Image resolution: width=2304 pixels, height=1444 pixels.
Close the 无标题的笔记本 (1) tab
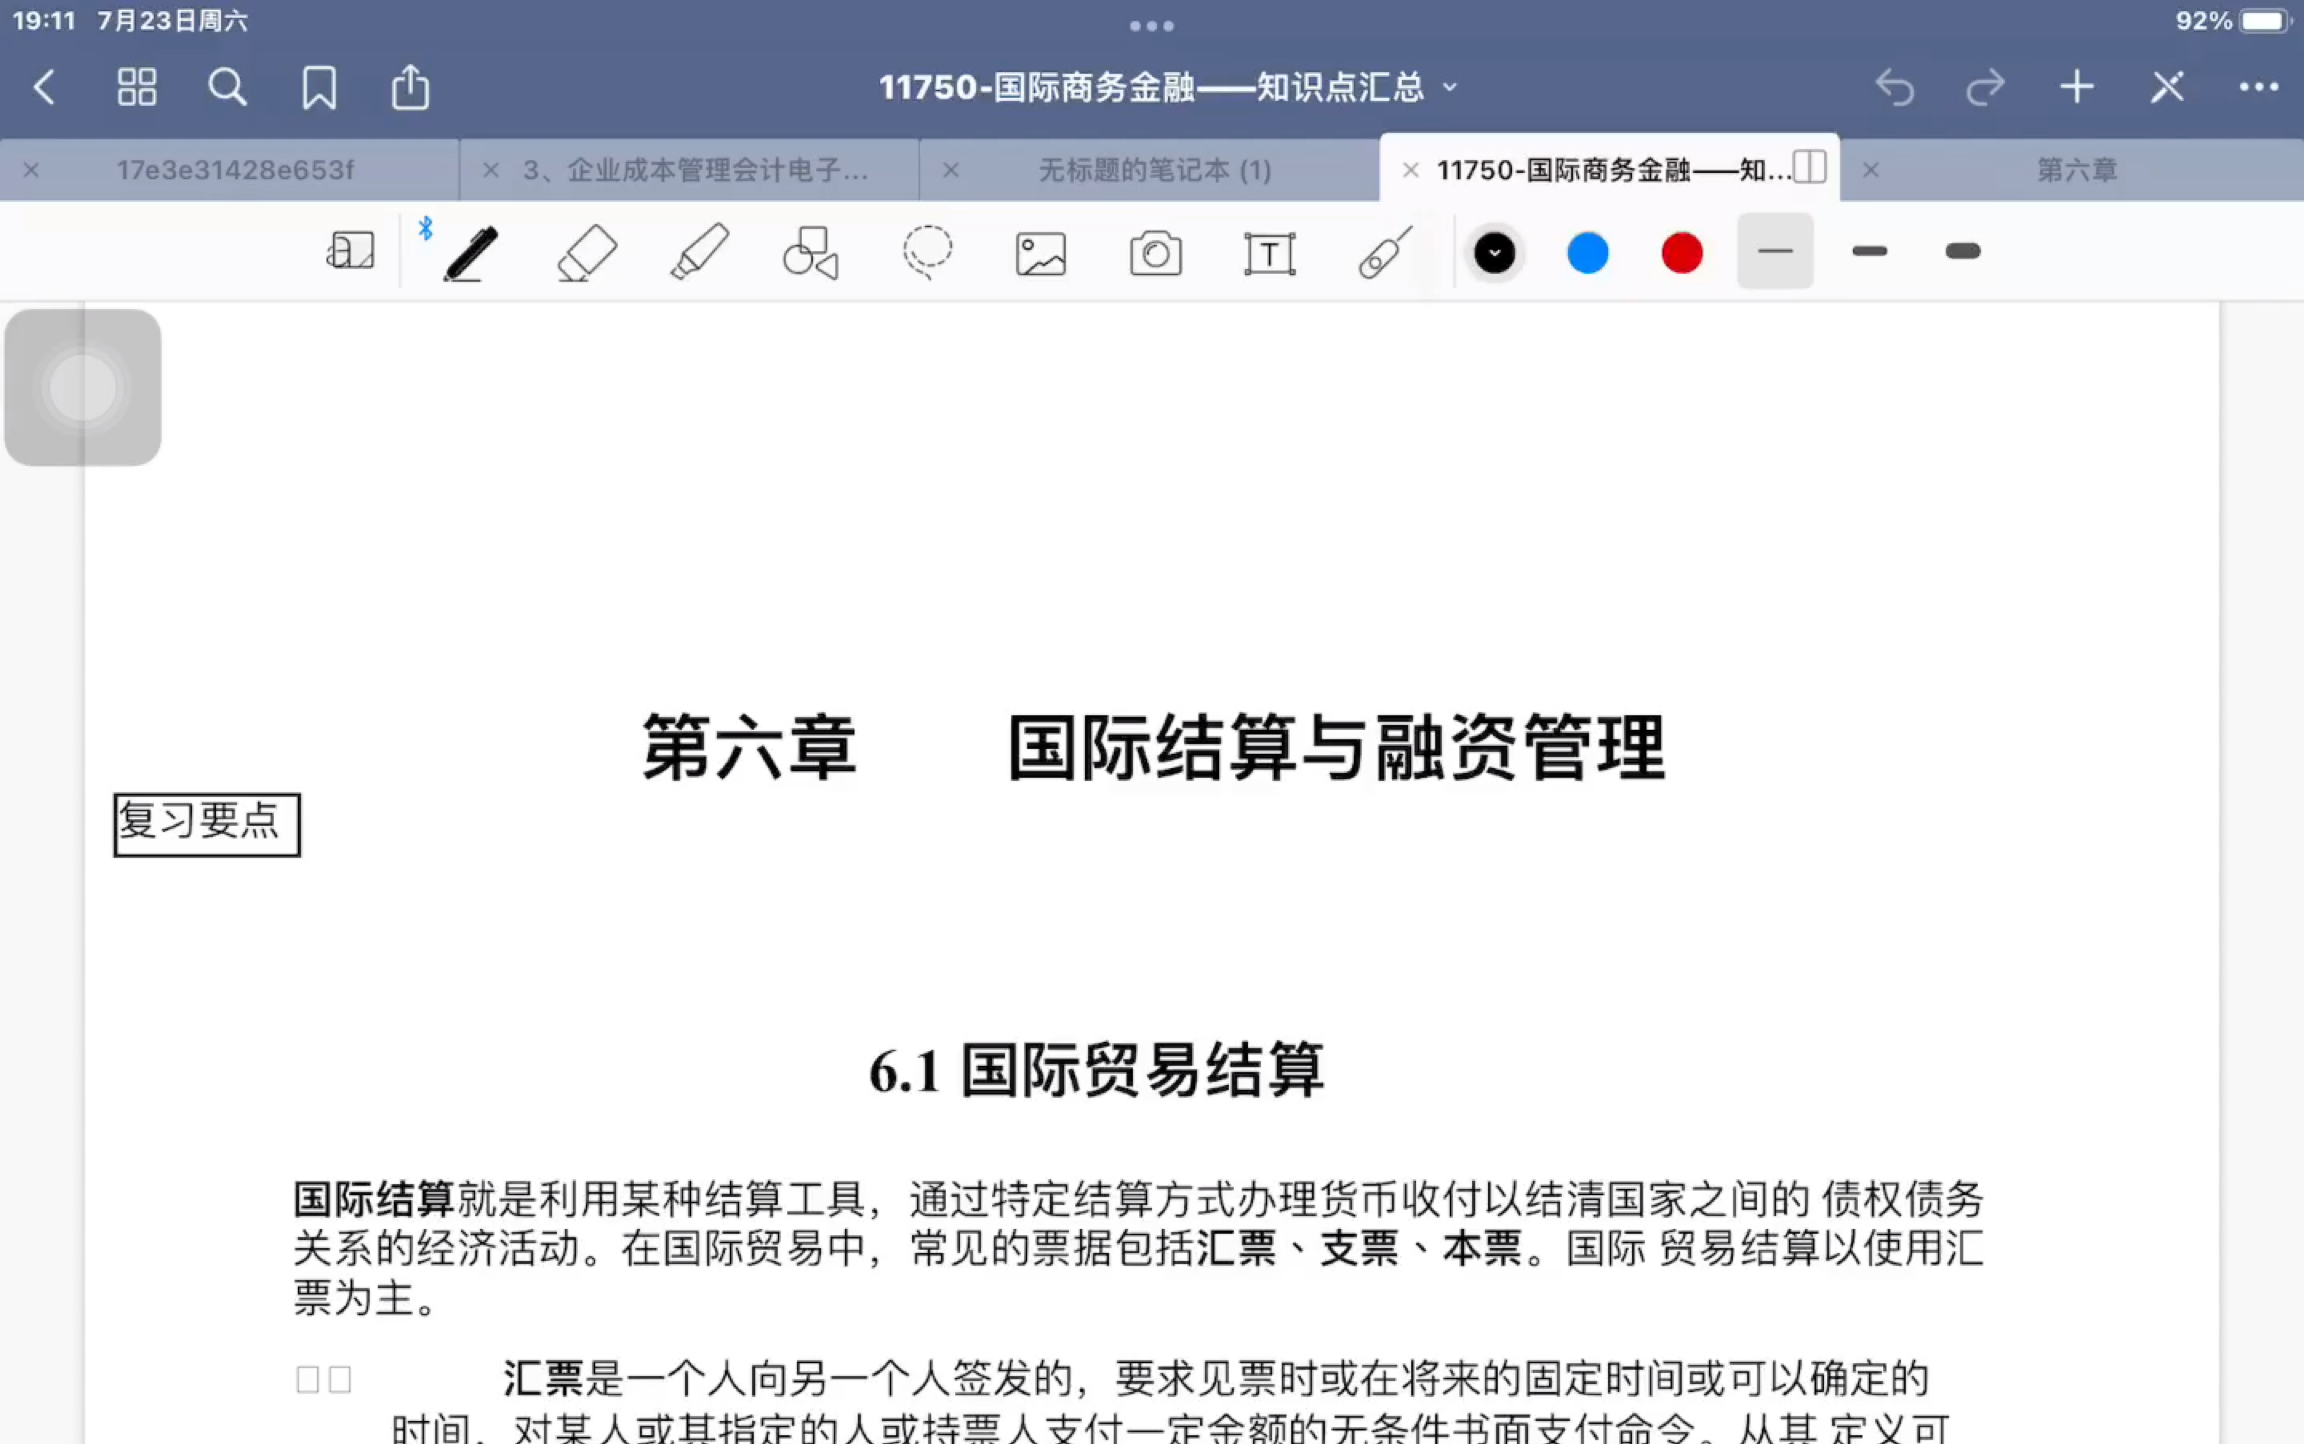(950, 170)
